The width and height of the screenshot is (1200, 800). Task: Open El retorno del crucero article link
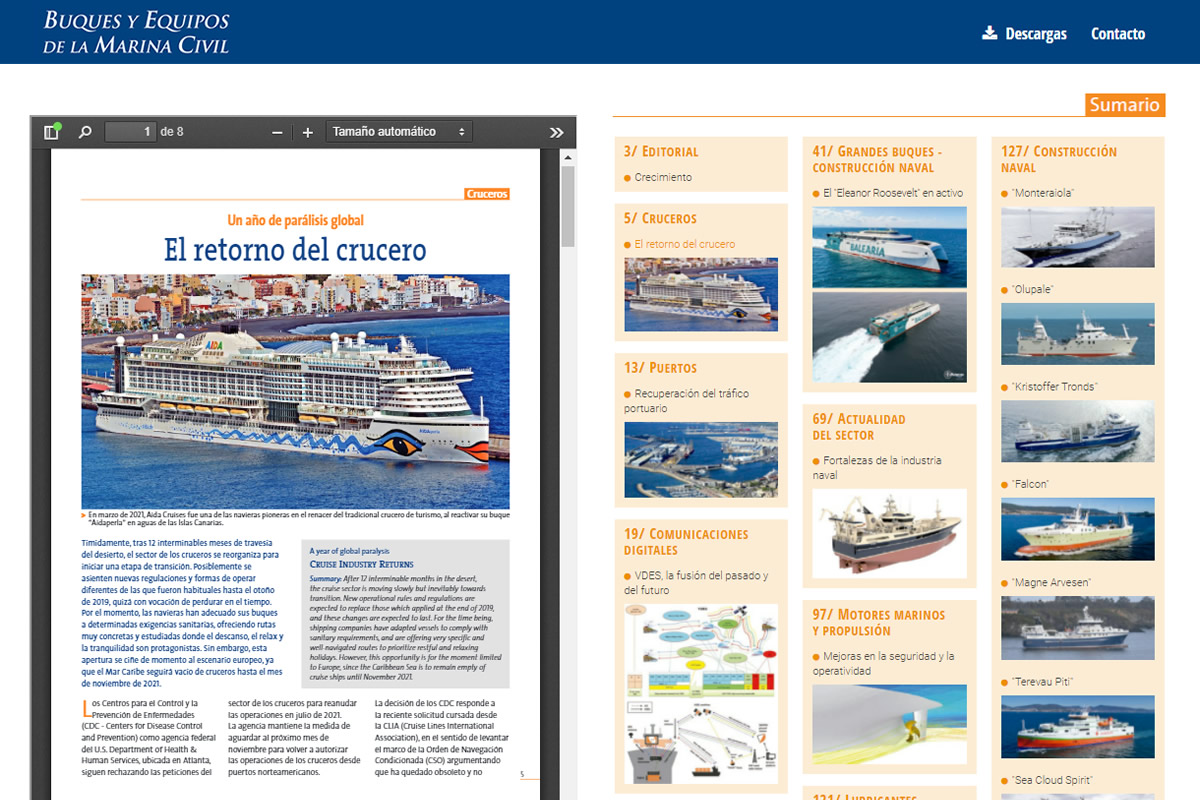[x=685, y=244]
